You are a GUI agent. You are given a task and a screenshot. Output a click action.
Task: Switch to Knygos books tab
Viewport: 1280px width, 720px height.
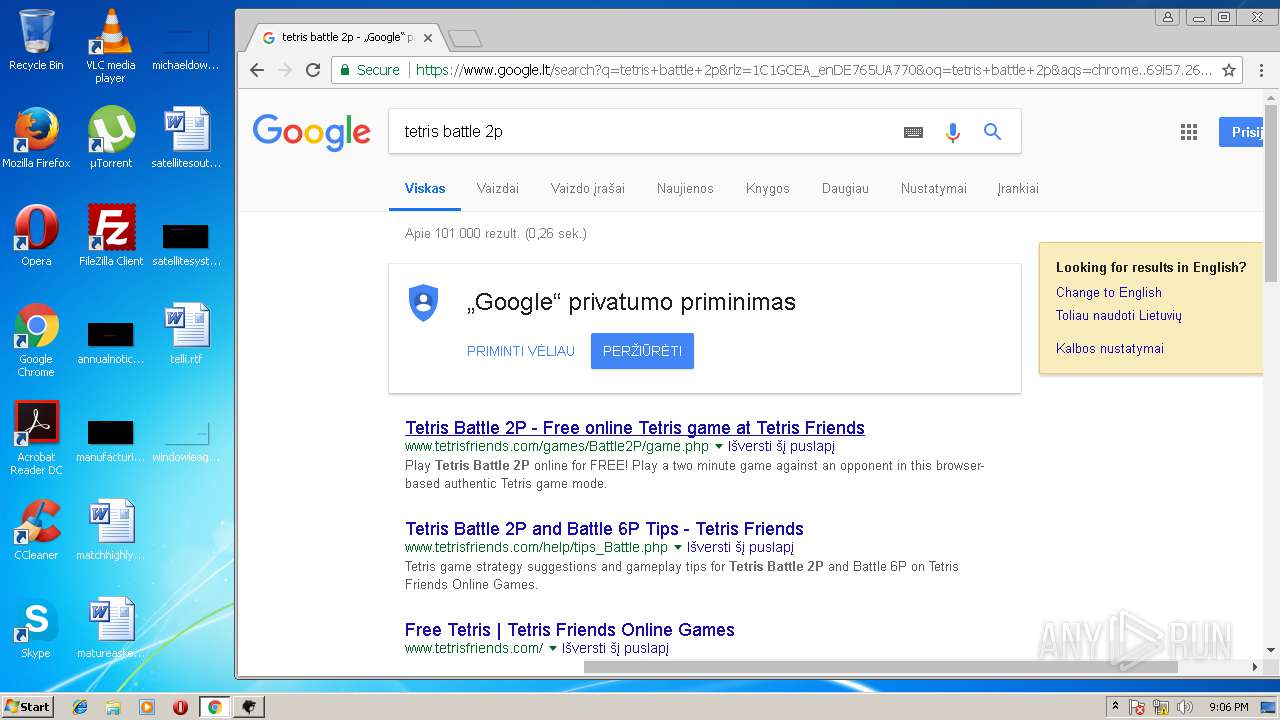pyautogui.click(x=768, y=188)
